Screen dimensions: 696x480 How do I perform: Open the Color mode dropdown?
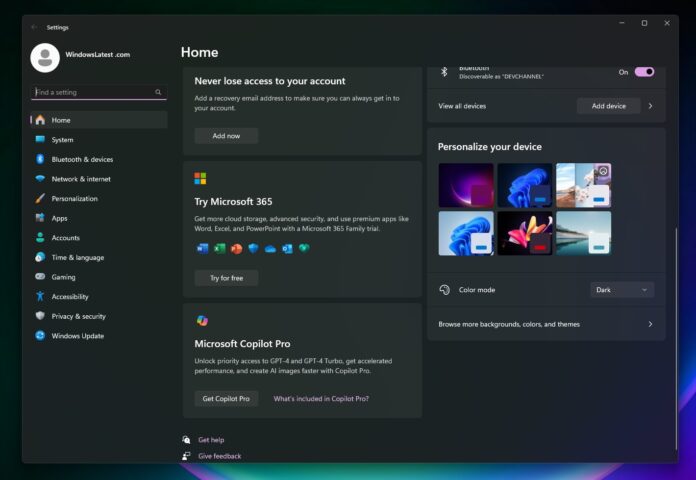(x=622, y=290)
